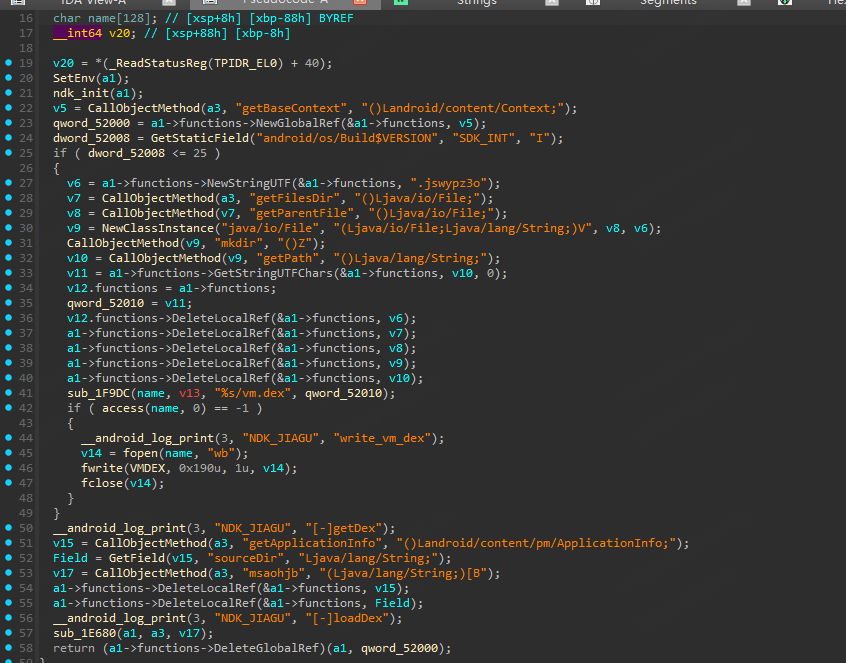Toggle breakpoint dot on line 31
This screenshot has width=846, height=663.
point(8,242)
